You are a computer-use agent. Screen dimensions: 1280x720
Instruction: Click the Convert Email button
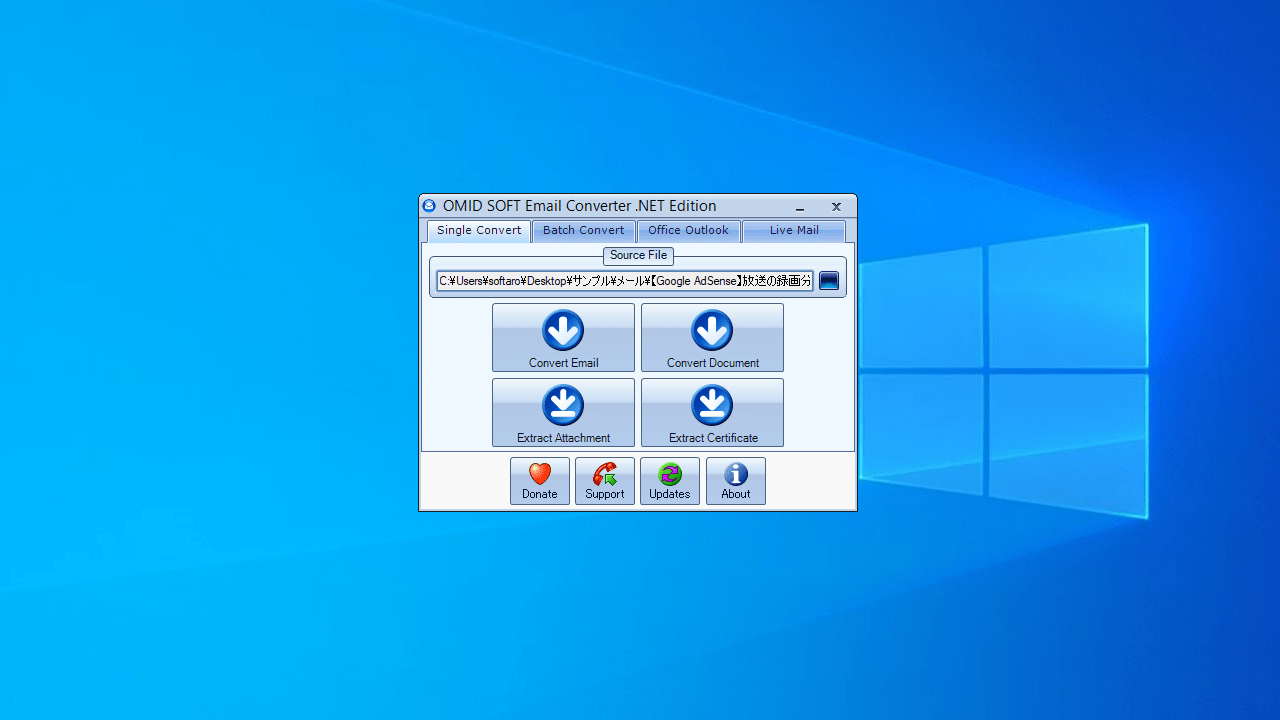(x=563, y=338)
